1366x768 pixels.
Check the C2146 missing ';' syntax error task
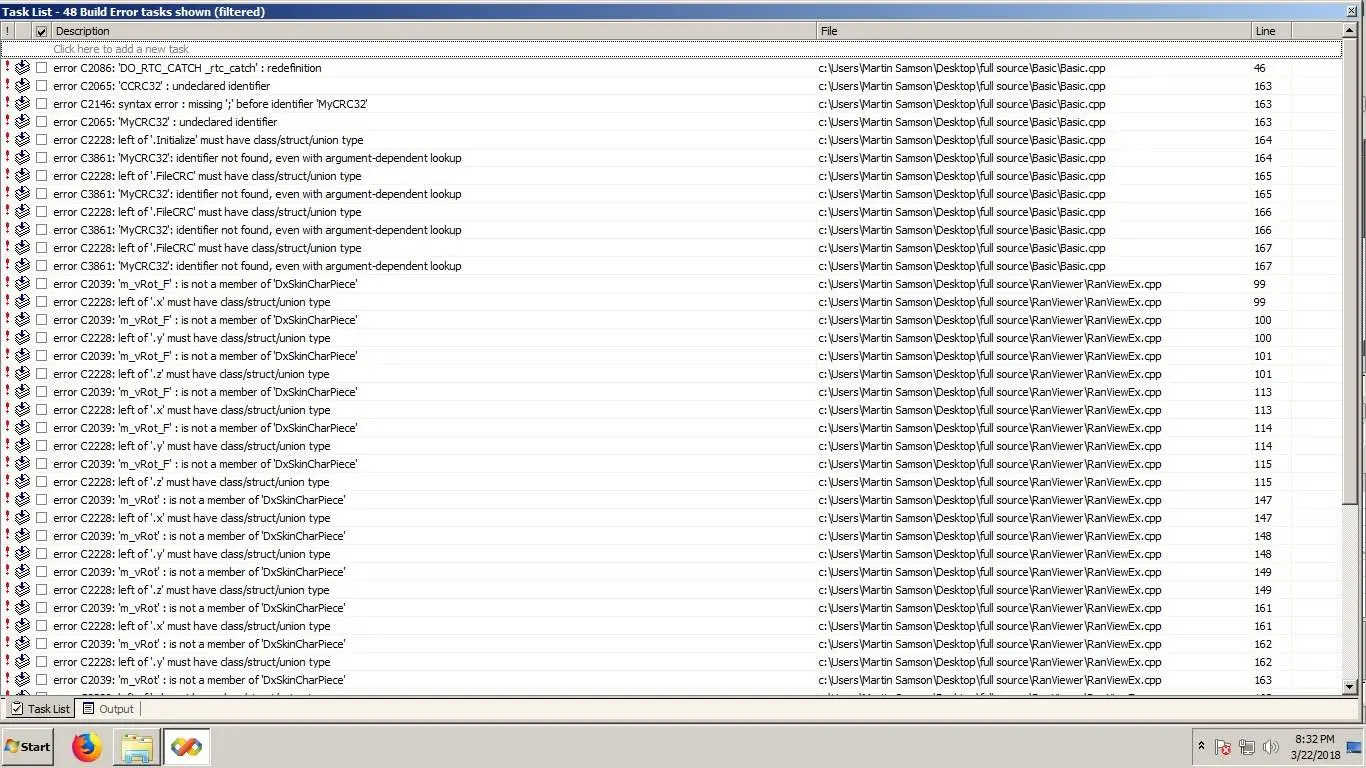(x=41, y=104)
